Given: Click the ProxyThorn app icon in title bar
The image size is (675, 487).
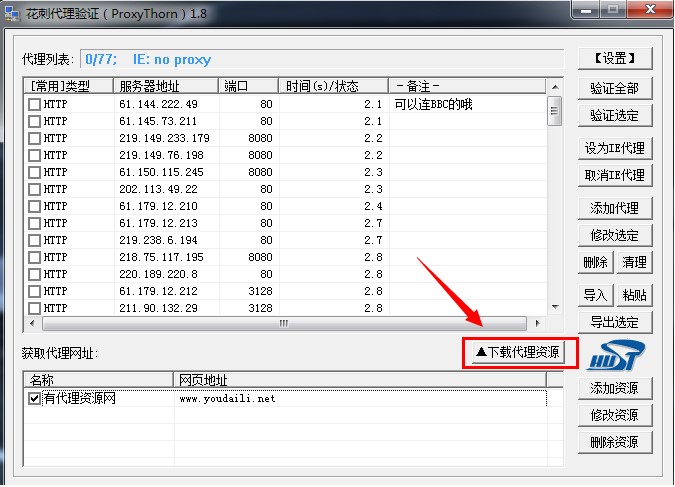Looking at the screenshot, I should 12,13.
